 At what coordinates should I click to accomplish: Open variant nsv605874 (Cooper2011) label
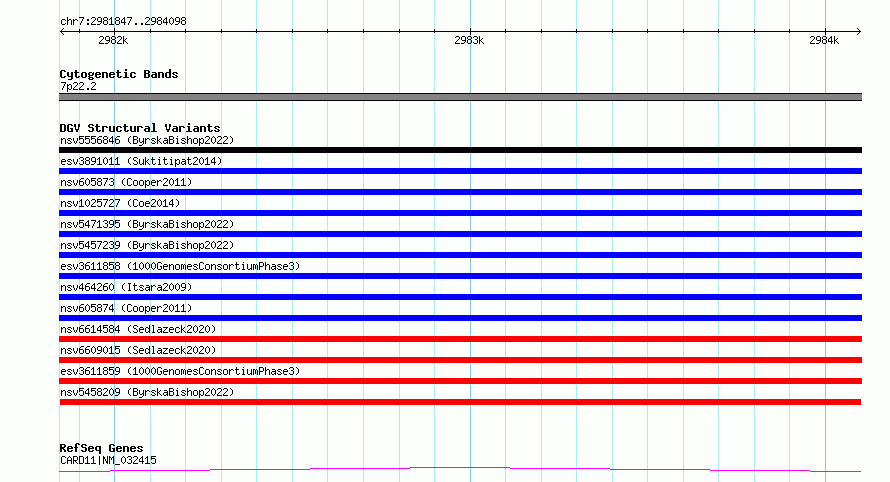pos(126,308)
